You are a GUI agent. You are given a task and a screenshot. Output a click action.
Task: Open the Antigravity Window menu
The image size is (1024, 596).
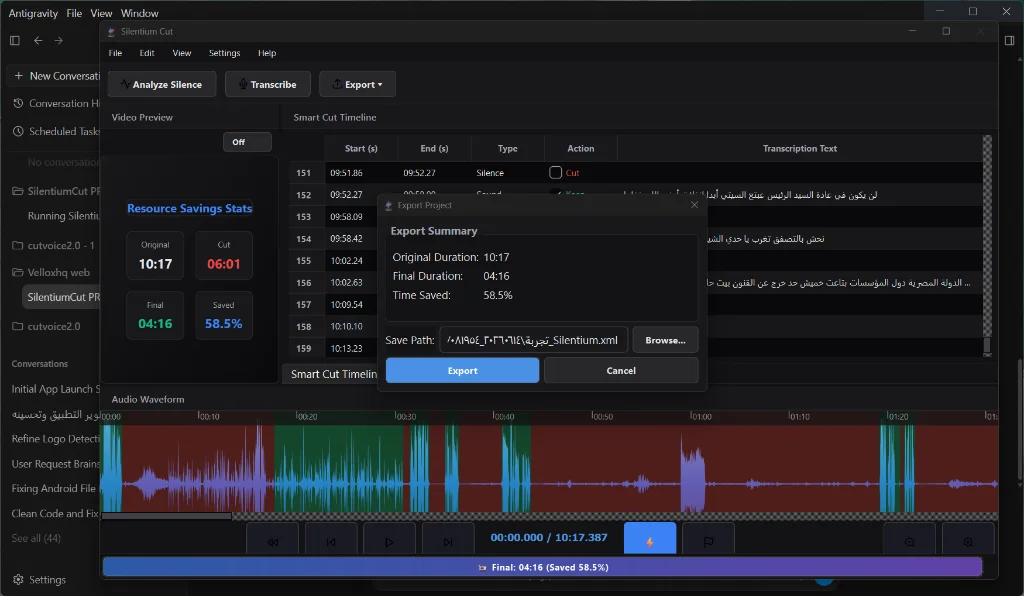[140, 13]
